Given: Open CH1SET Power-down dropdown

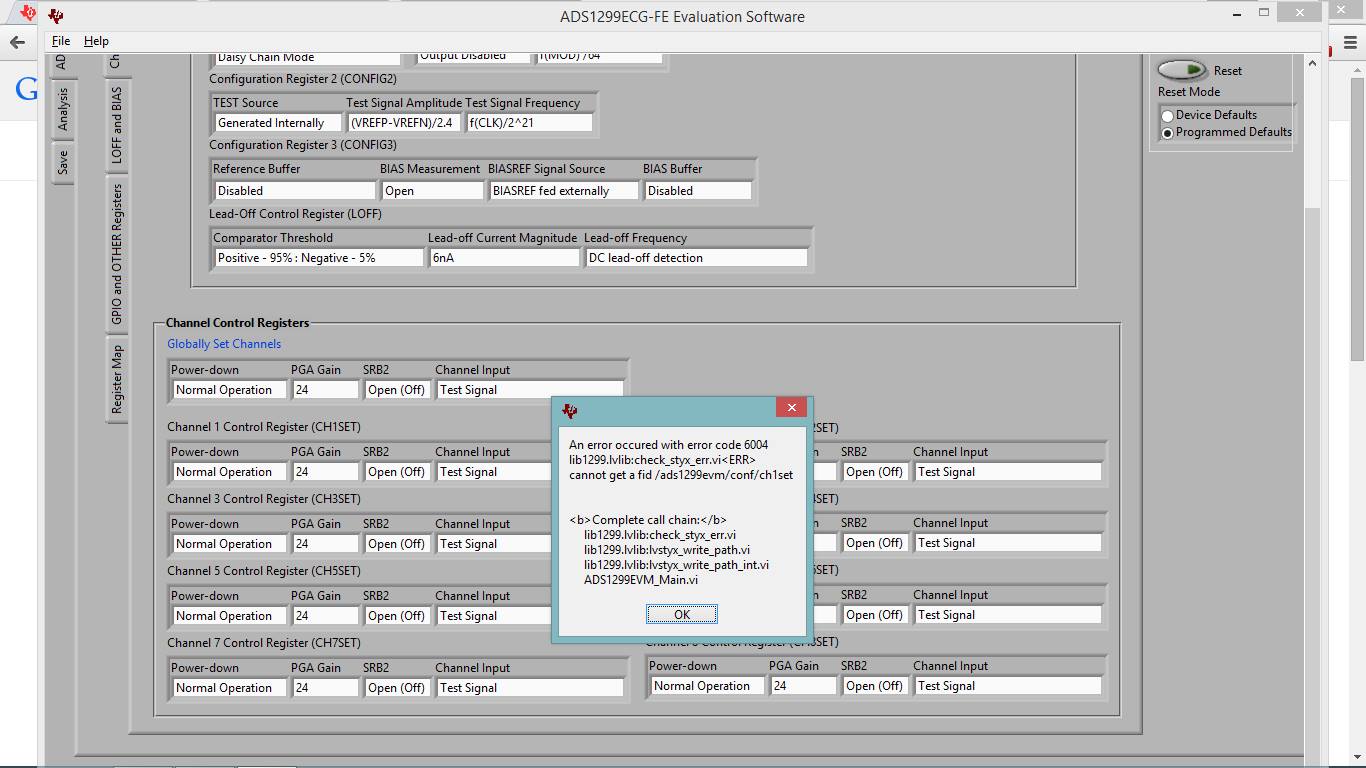Looking at the screenshot, I should pyautogui.click(x=229, y=472).
